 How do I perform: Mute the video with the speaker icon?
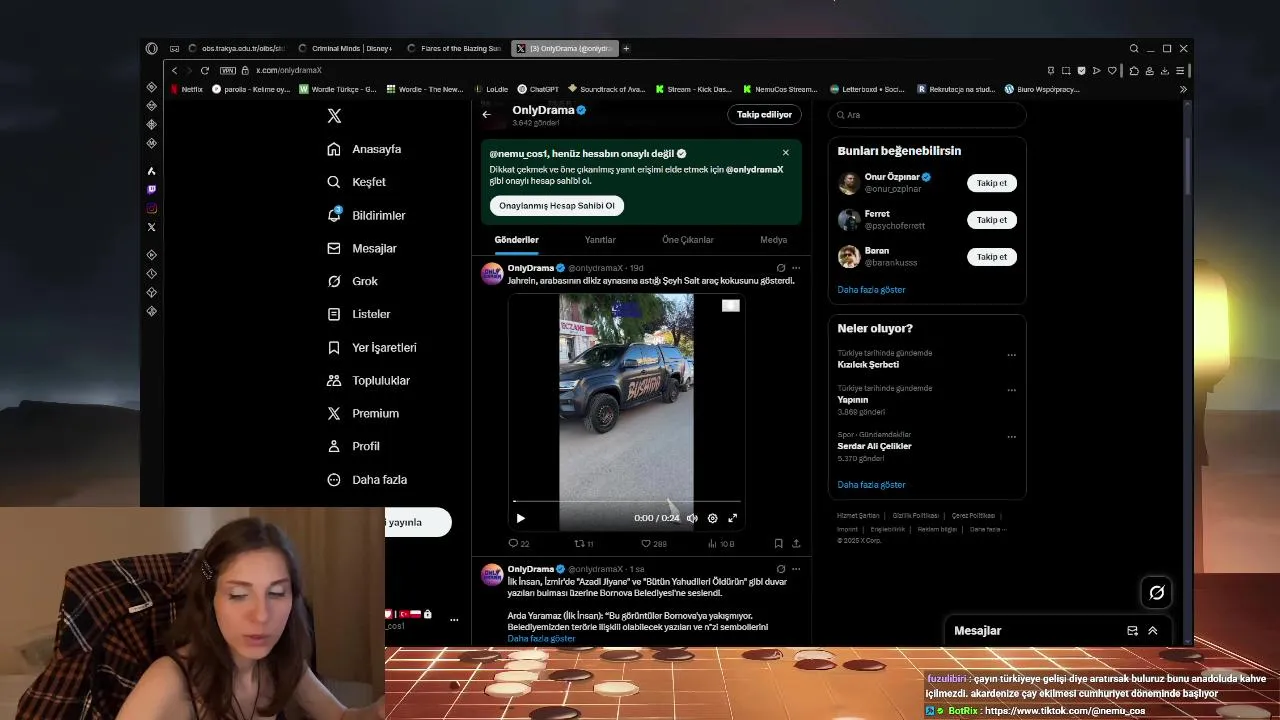pos(692,518)
